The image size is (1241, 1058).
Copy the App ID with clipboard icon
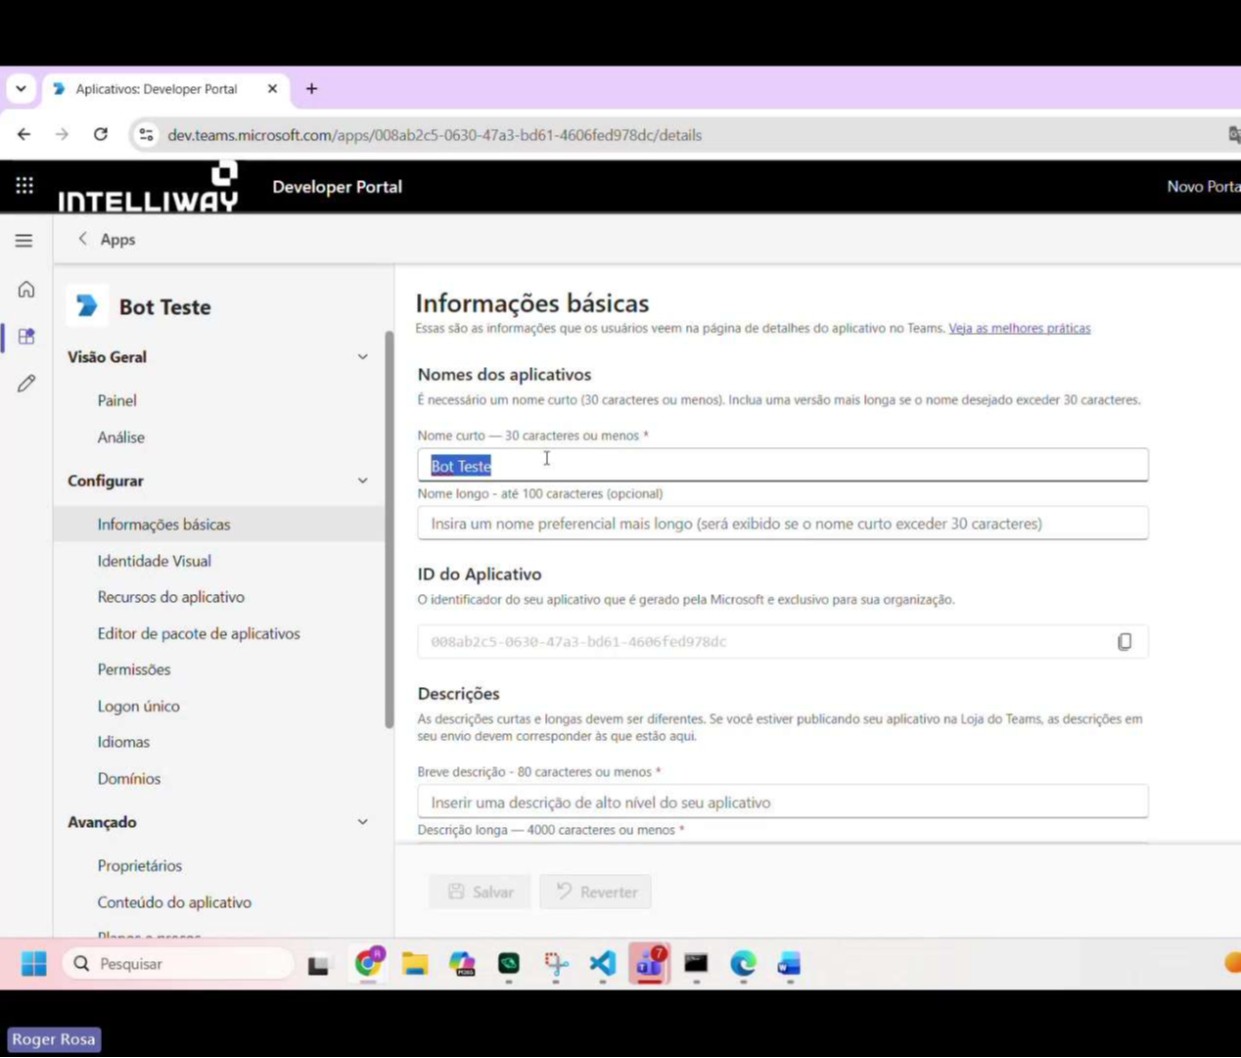coord(1124,641)
